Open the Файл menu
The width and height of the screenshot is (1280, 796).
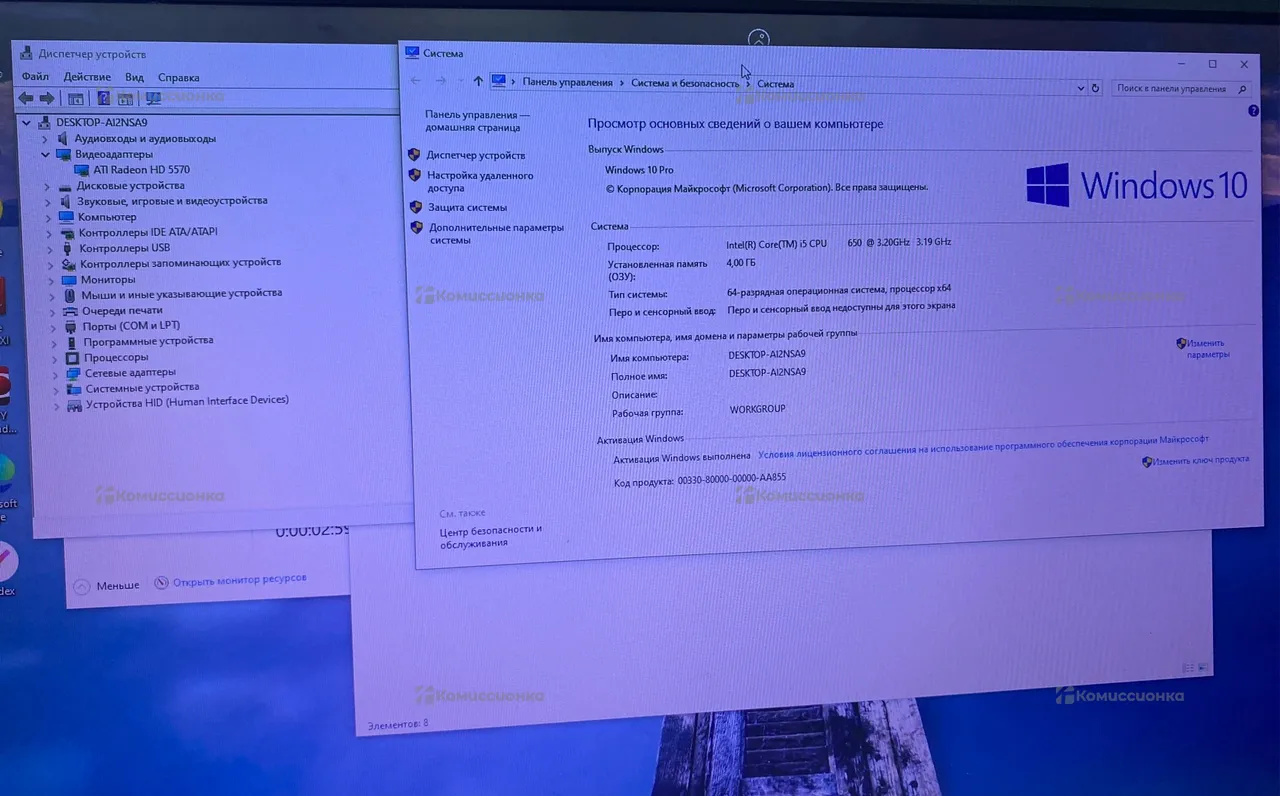(35, 77)
